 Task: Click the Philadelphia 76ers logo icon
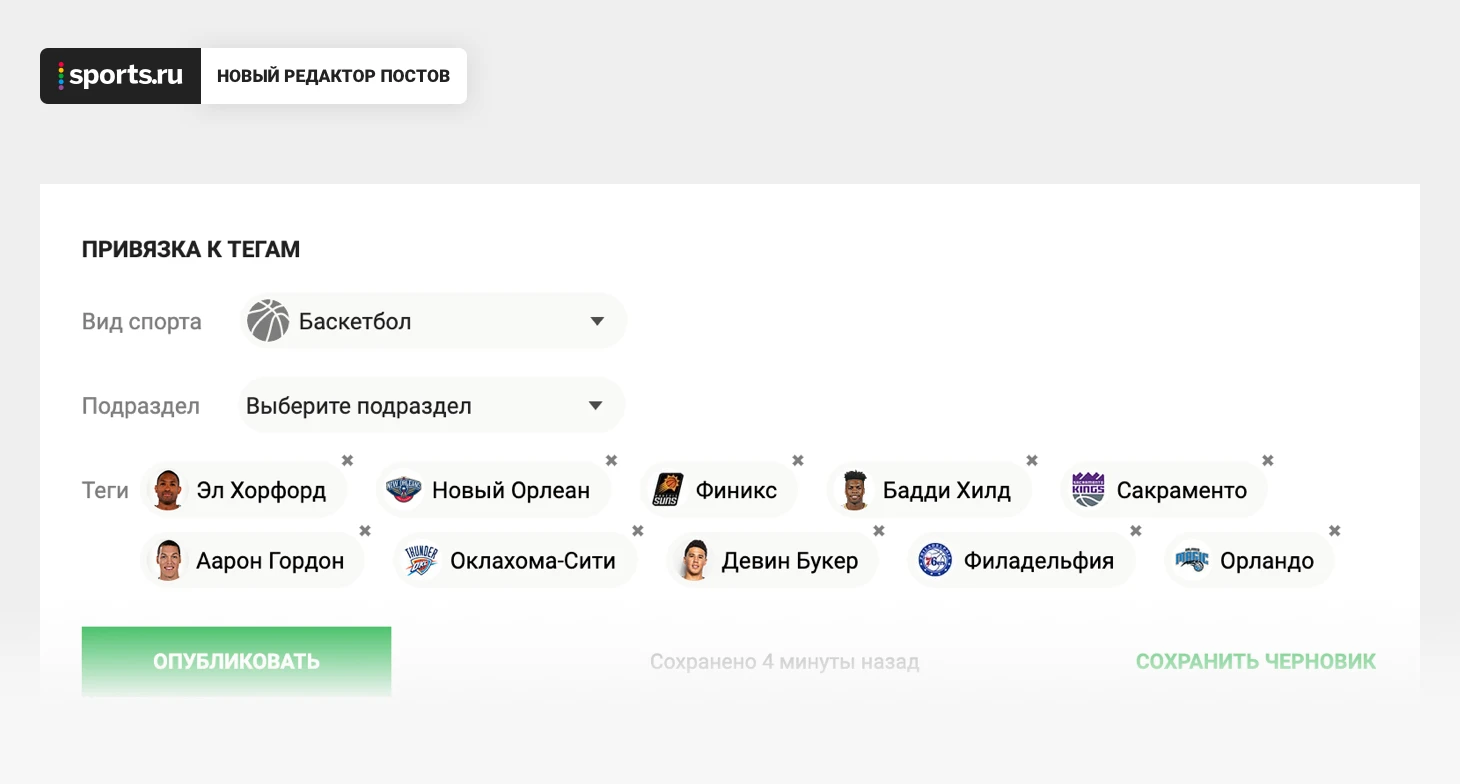coord(935,561)
